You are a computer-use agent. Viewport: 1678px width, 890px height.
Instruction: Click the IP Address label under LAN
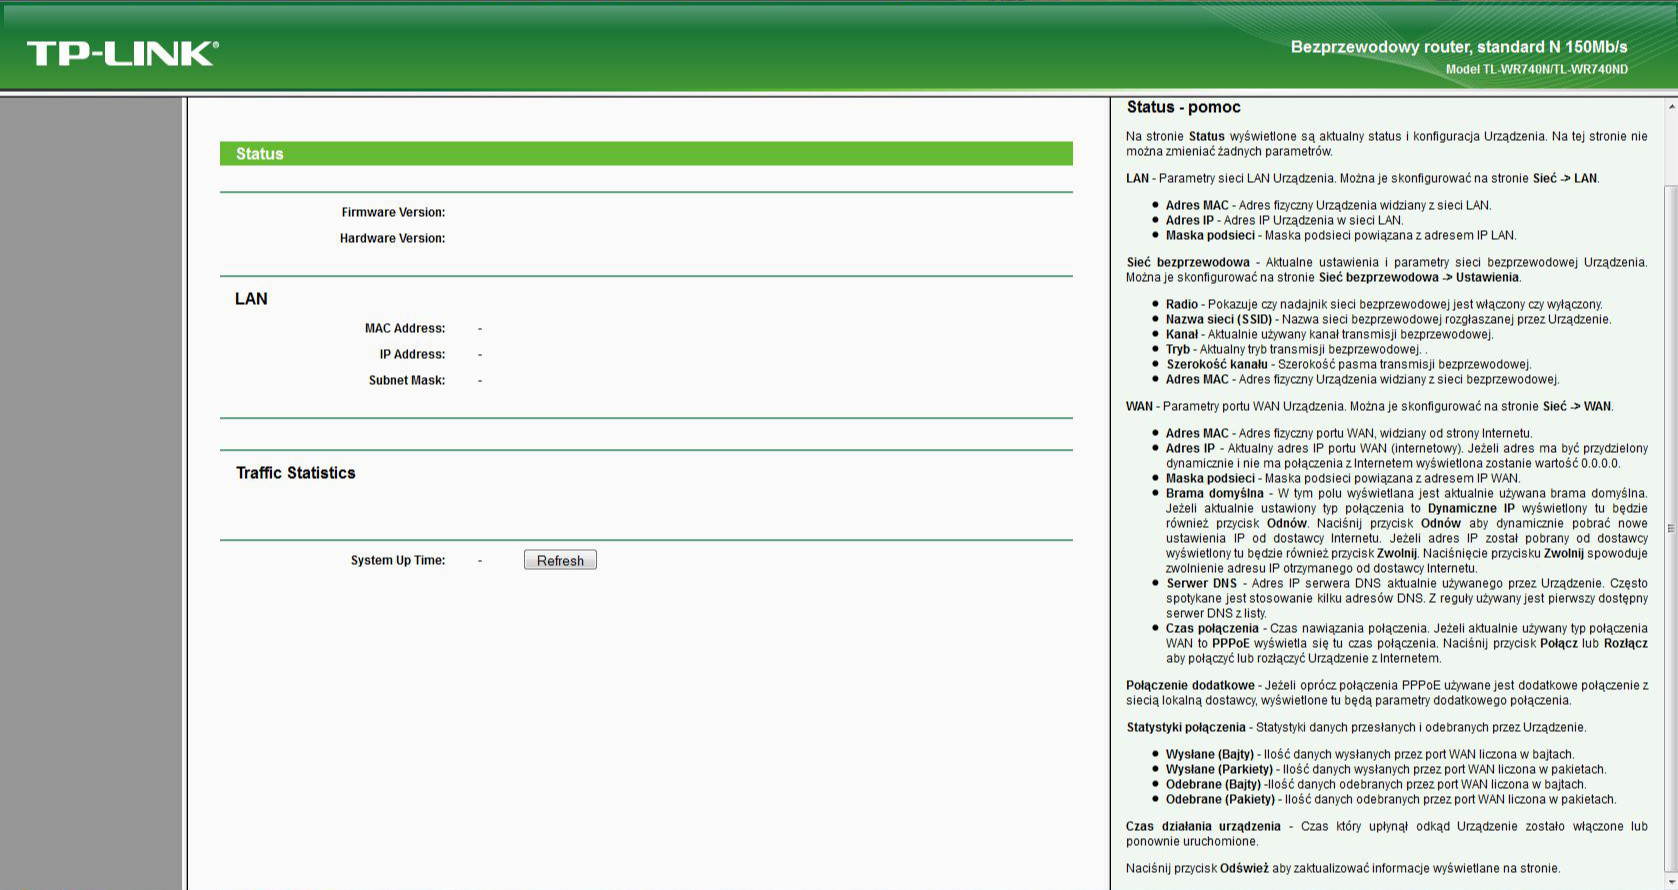coord(412,354)
